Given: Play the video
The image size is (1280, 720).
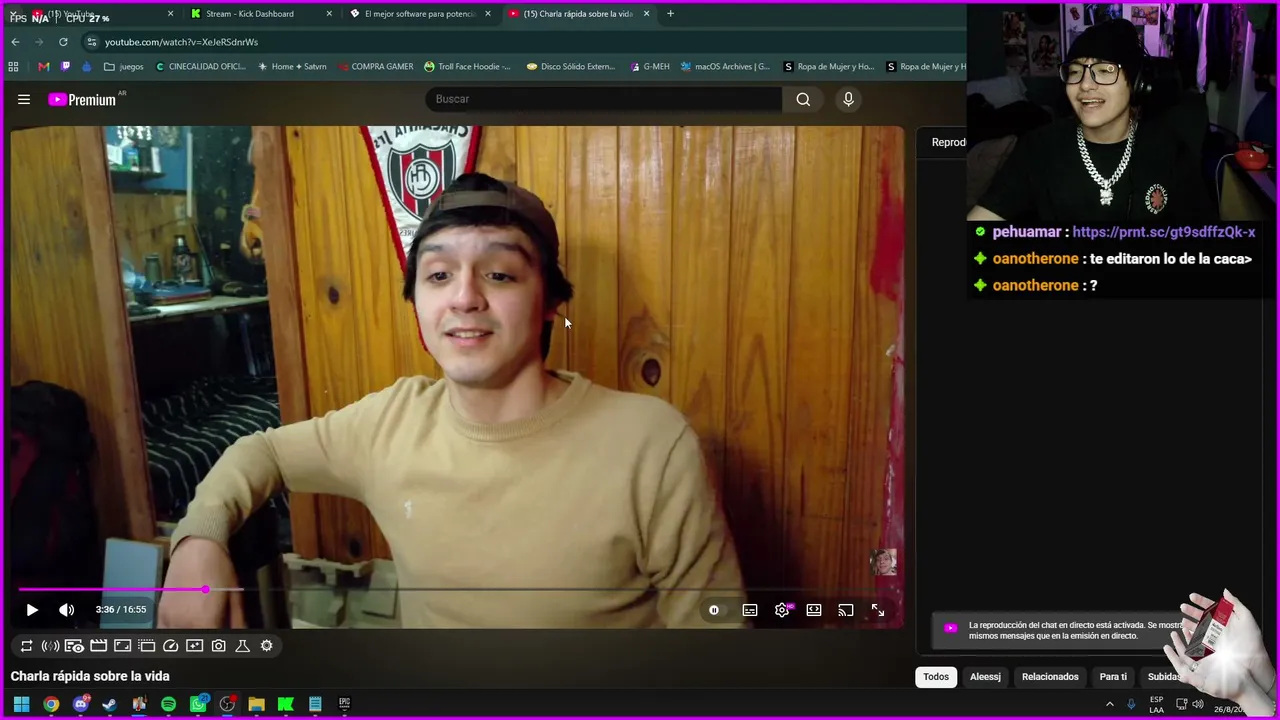Looking at the screenshot, I should click(x=32, y=610).
